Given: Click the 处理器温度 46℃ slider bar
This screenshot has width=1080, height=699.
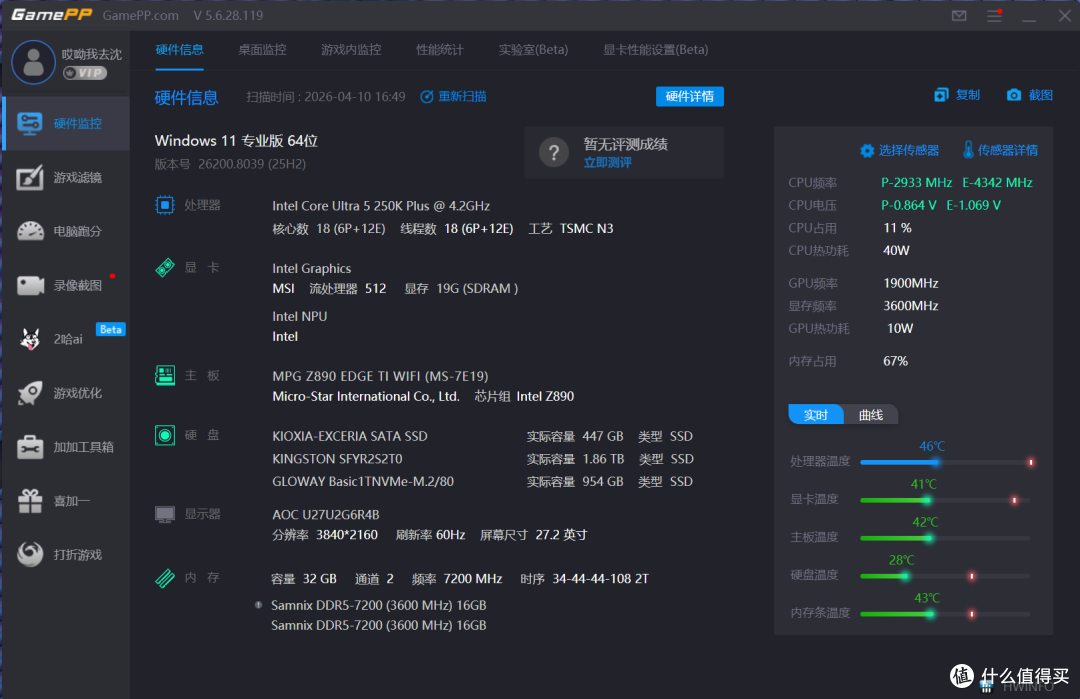Looking at the screenshot, I should tap(945, 462).
